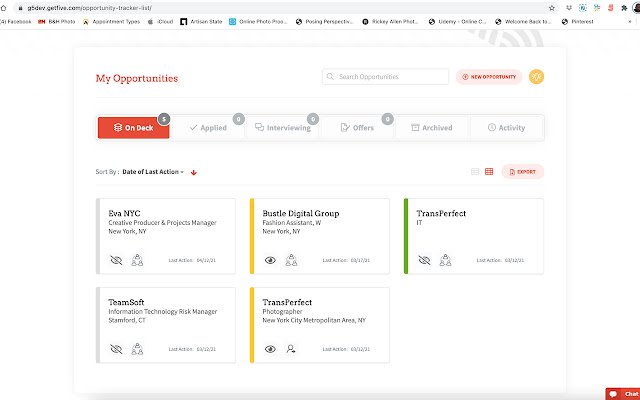
Task: Open the Chat widget
Action: 623,394
